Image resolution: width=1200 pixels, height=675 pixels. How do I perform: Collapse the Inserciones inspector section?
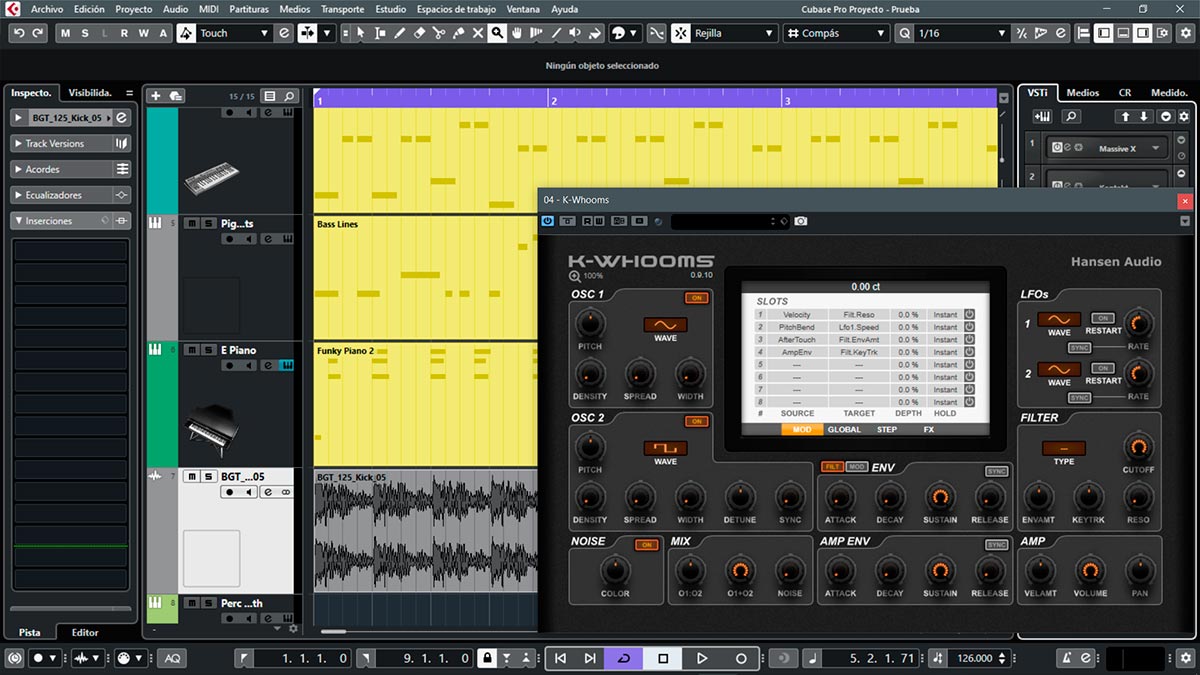click(71, 221)
